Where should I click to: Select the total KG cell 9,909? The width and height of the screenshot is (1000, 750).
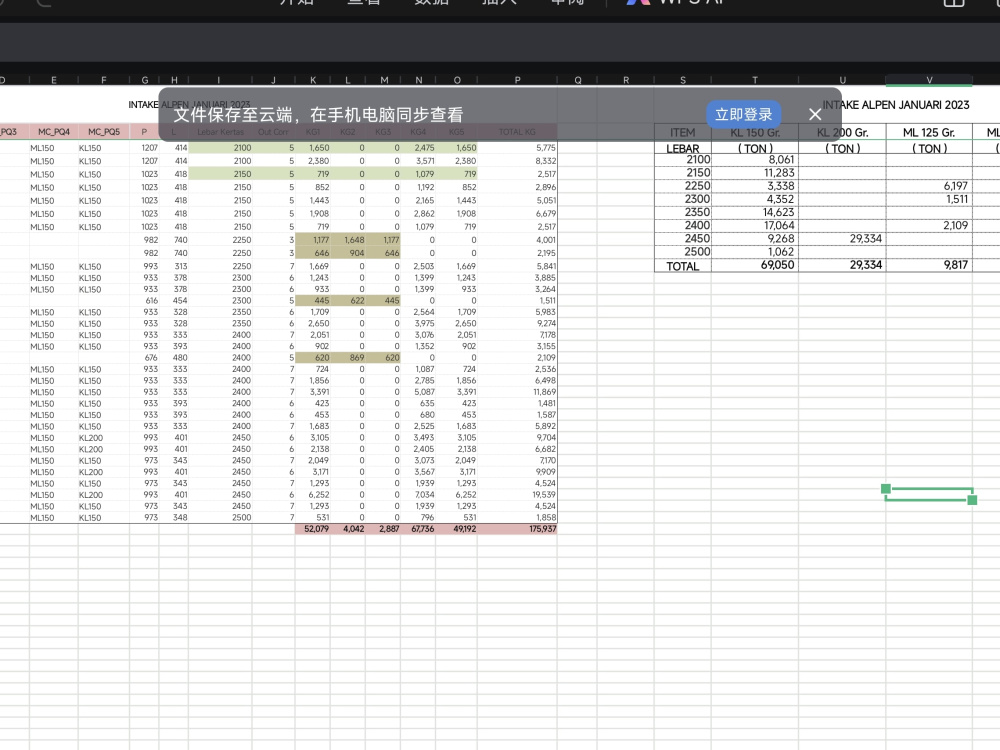pos(517,472)
